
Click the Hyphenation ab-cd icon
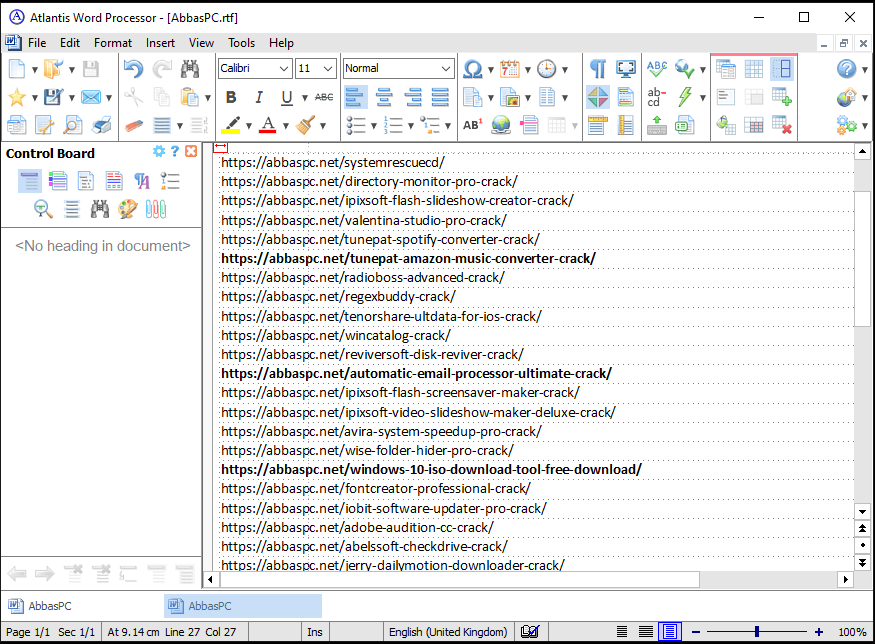(x=657, y=97)
